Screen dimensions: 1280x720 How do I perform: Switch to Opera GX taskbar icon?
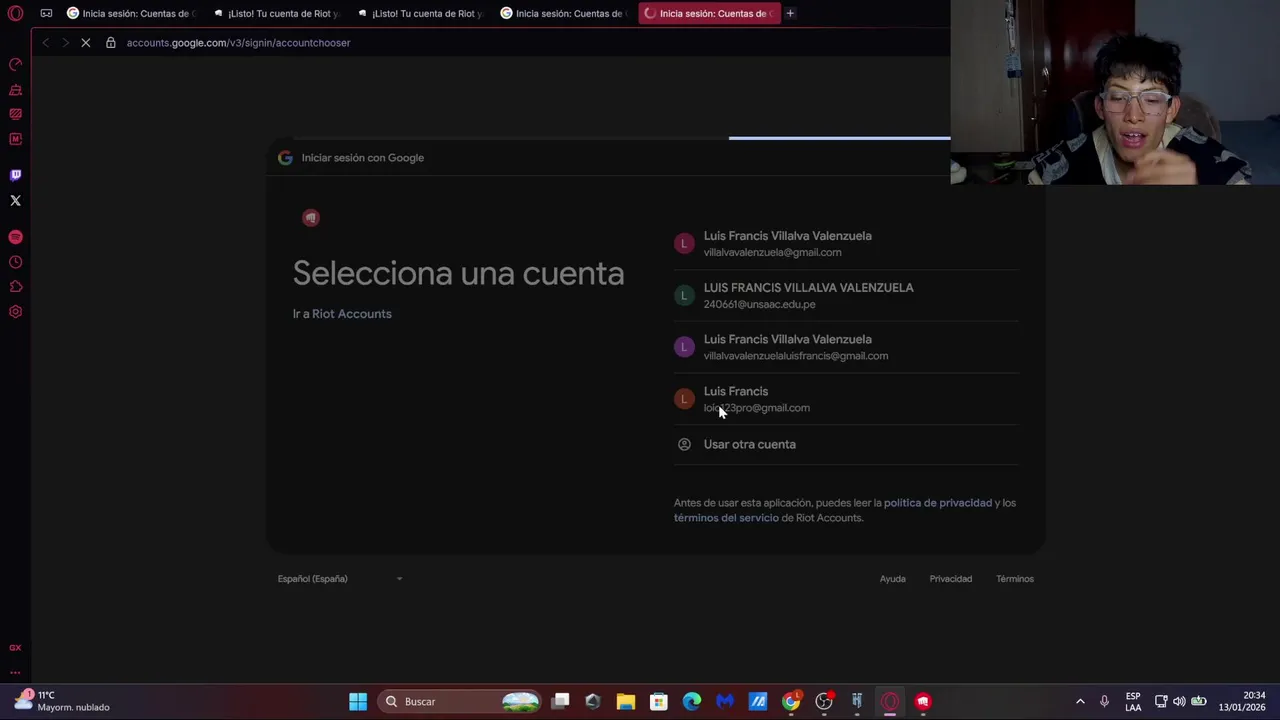pos(890,701)
